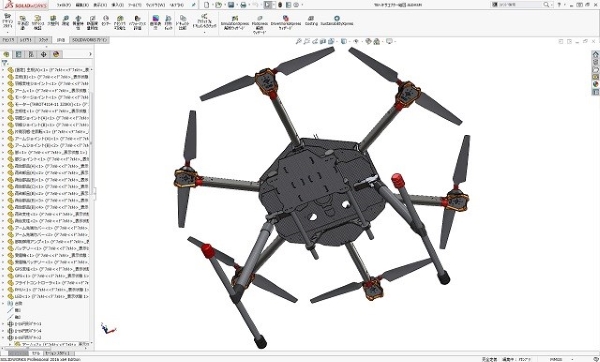Screen dimensions: 600x362
Task: Click the feature tree horizontal scrollbar
Action: click(x=46, y=349)
